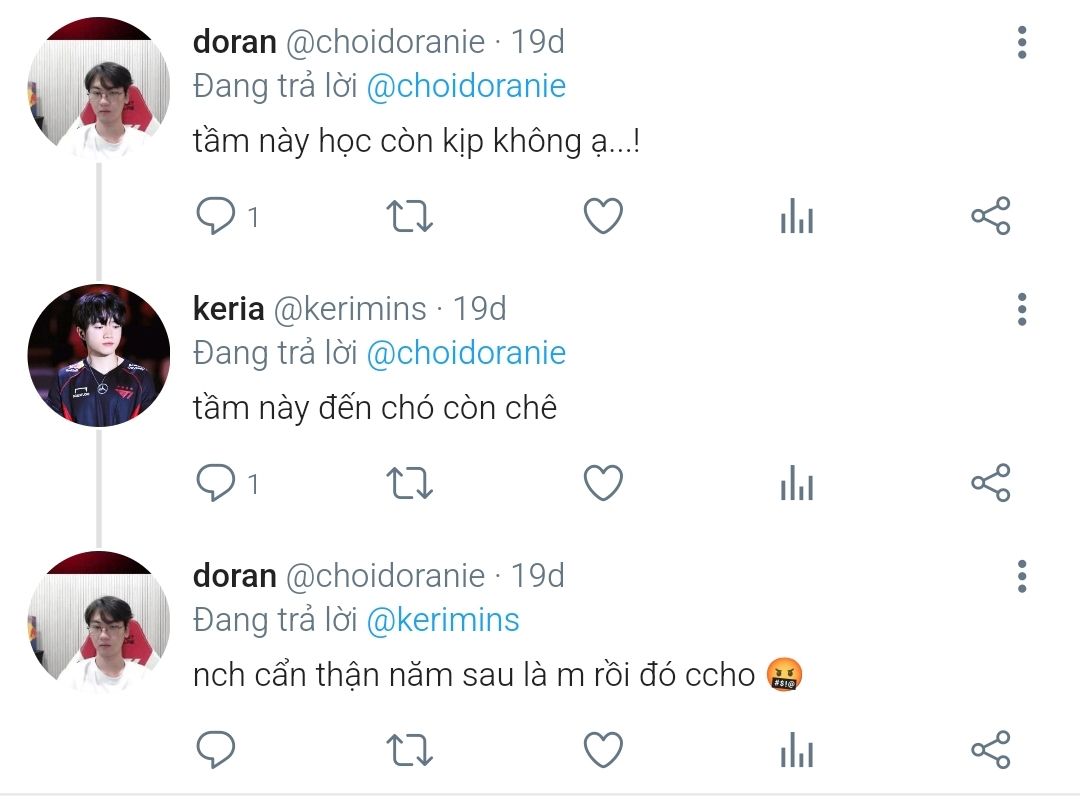The image size is (1080, 803).
Task: Reply to doran's first tweet
Action: (x=215, y=216)
